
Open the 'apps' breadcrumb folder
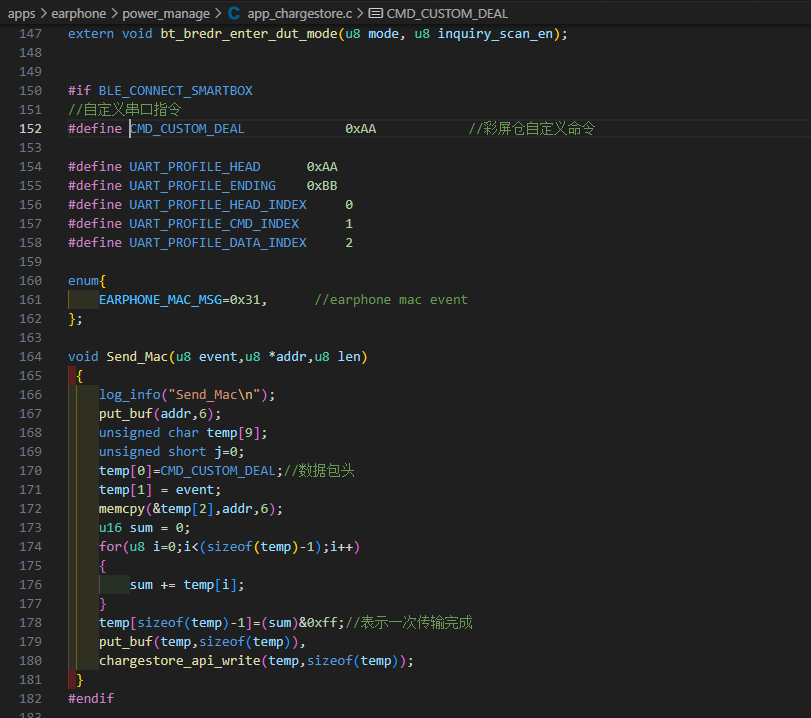click(x=21, y=13)
